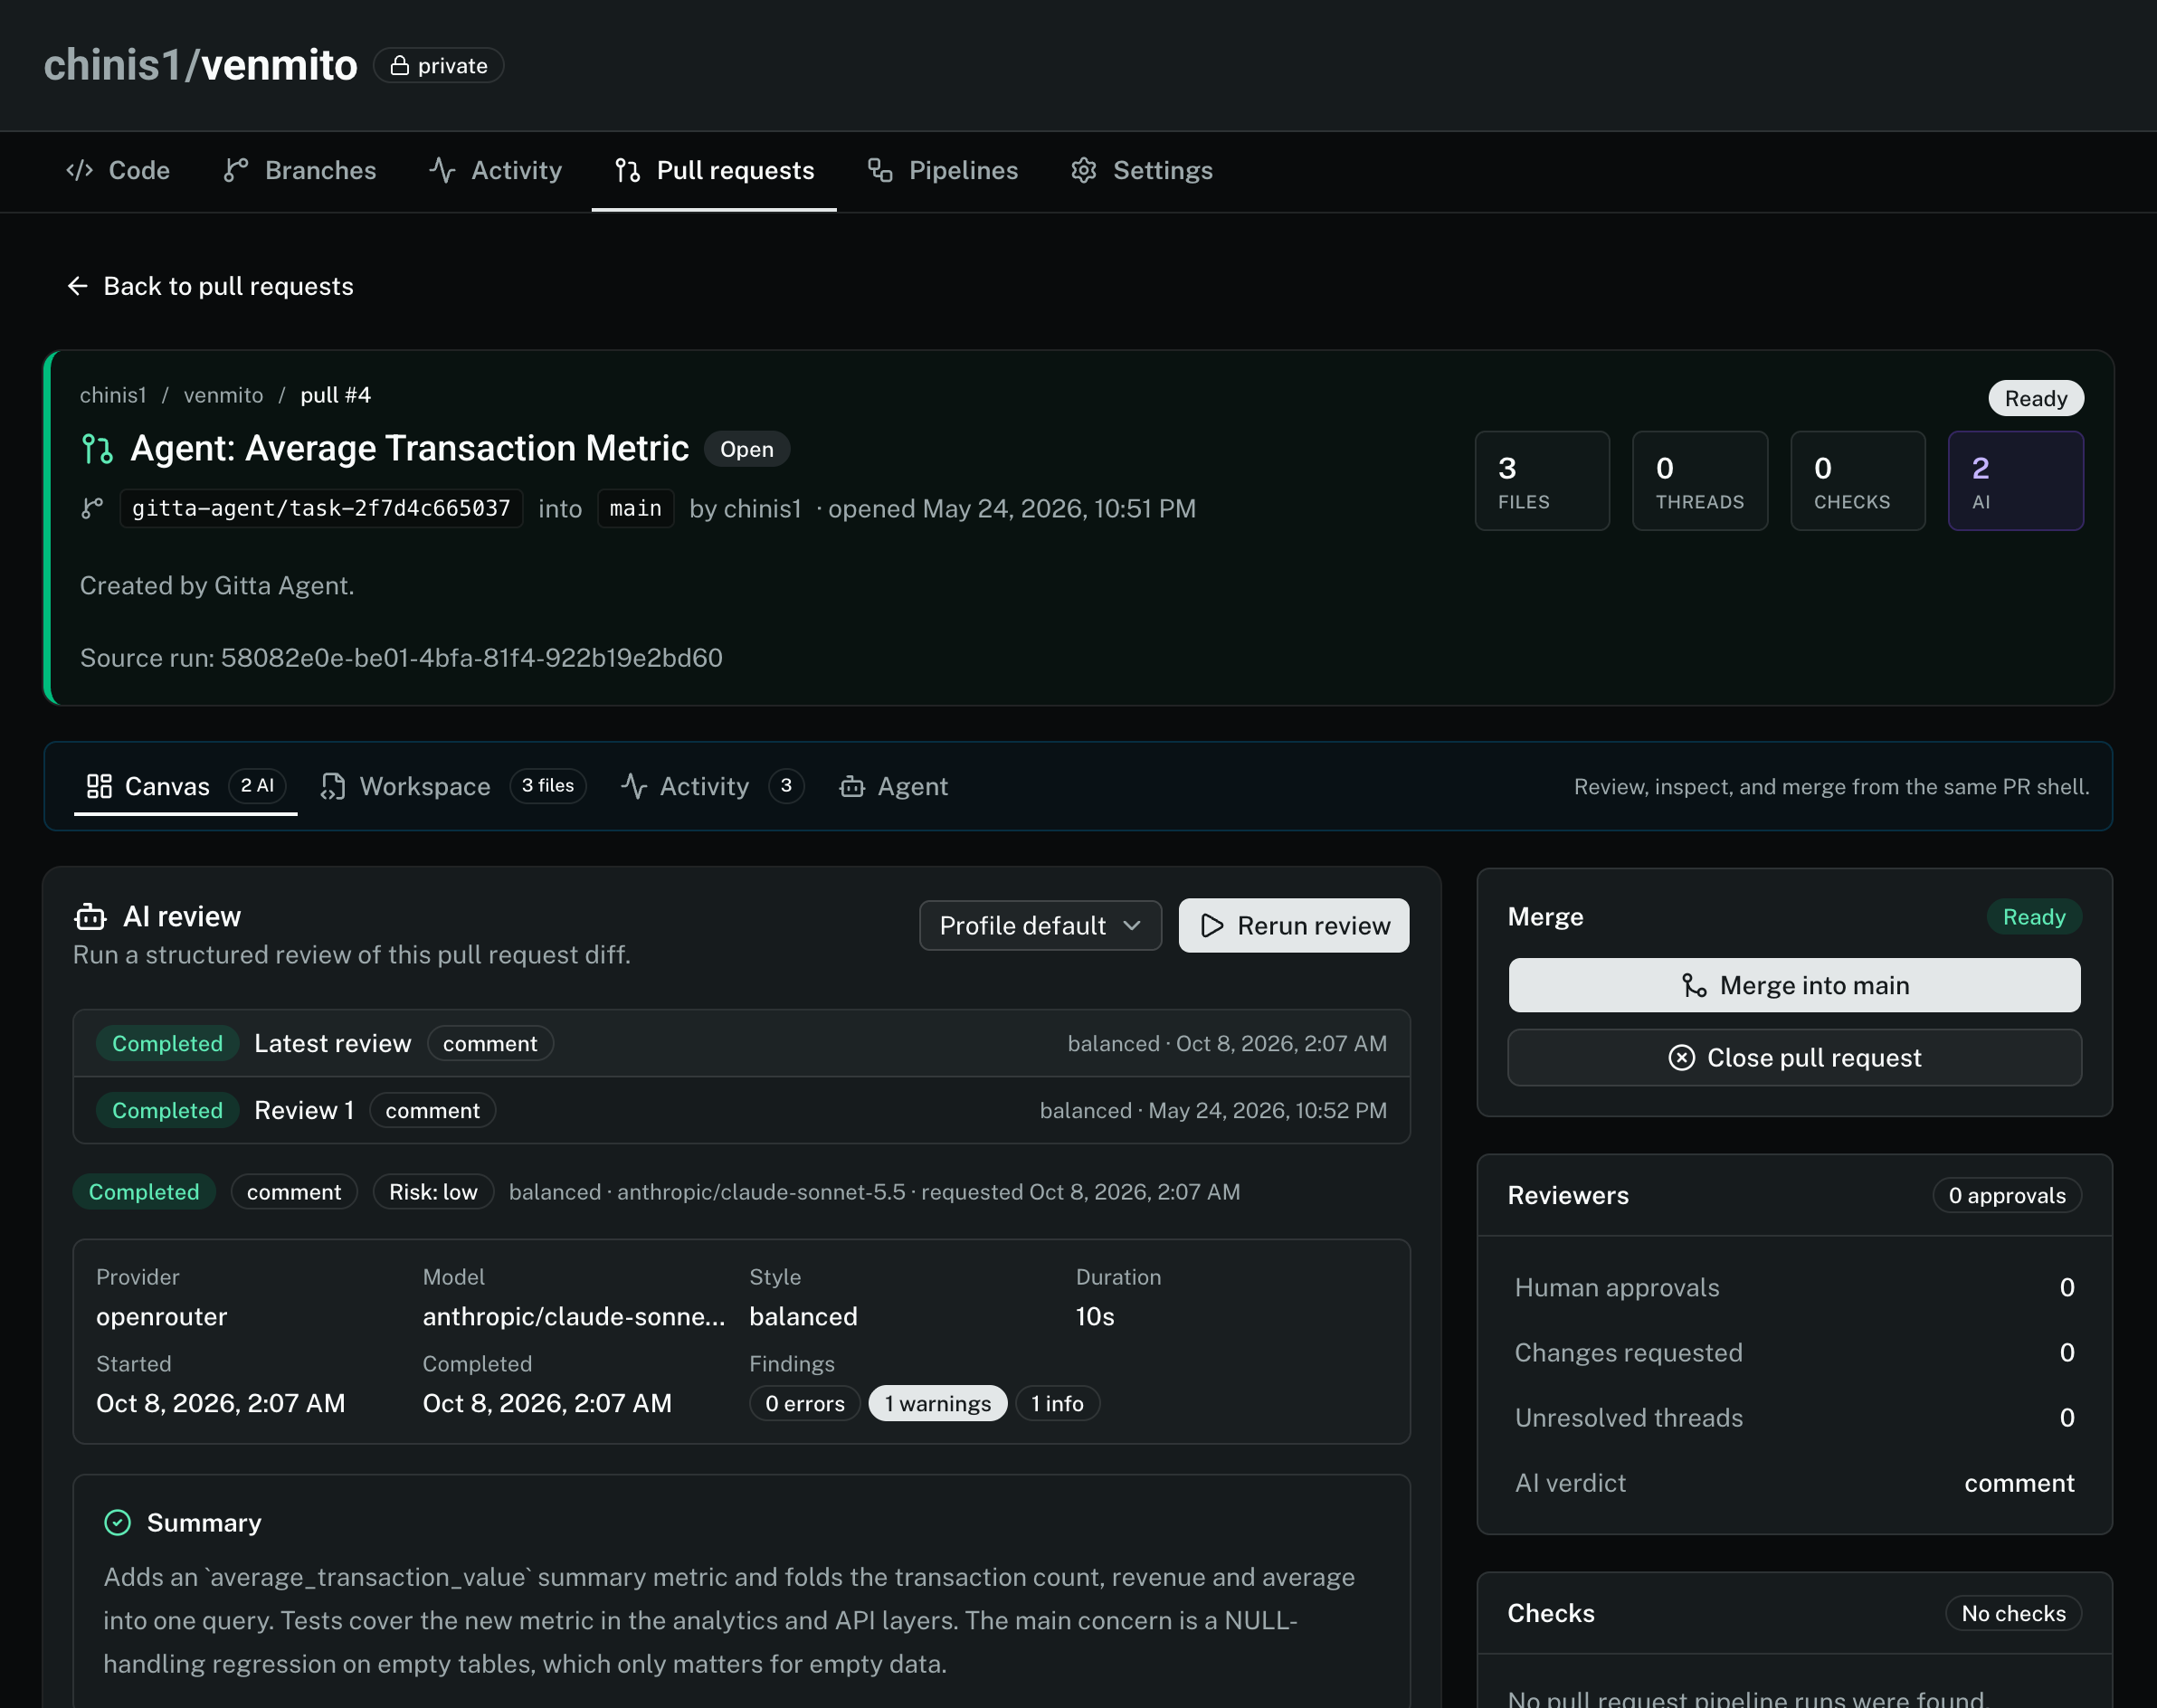Viewport: 2157px width, 1708px height.
Task: Click the X circle icon in Close pull request
Action: [1682, 1058]
